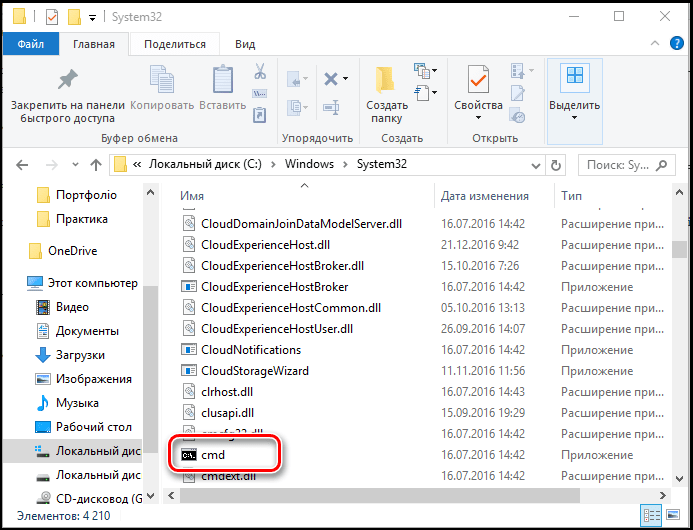Click the delete X icon
693x530 pixels.
point(331,79)
